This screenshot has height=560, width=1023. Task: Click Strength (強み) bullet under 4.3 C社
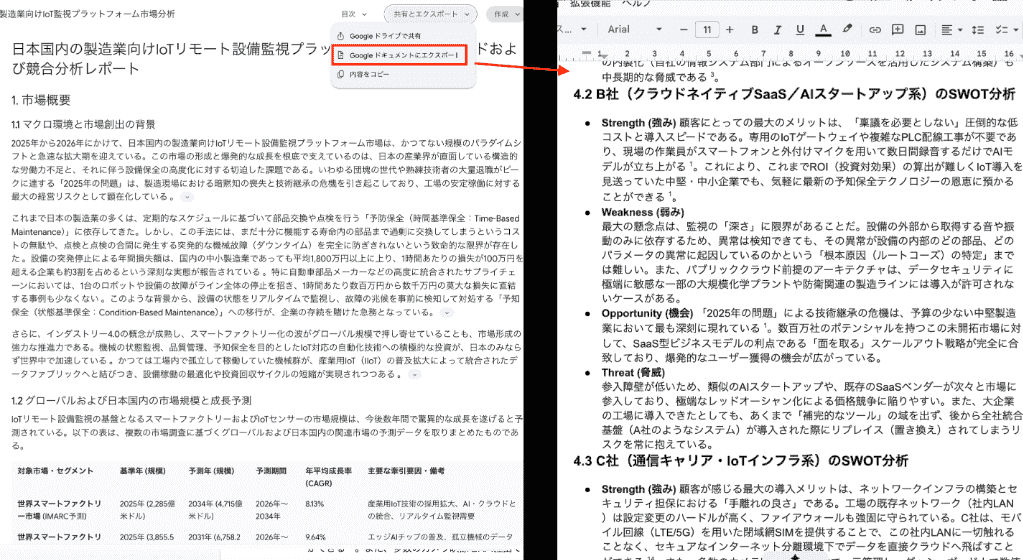point(639,489)
